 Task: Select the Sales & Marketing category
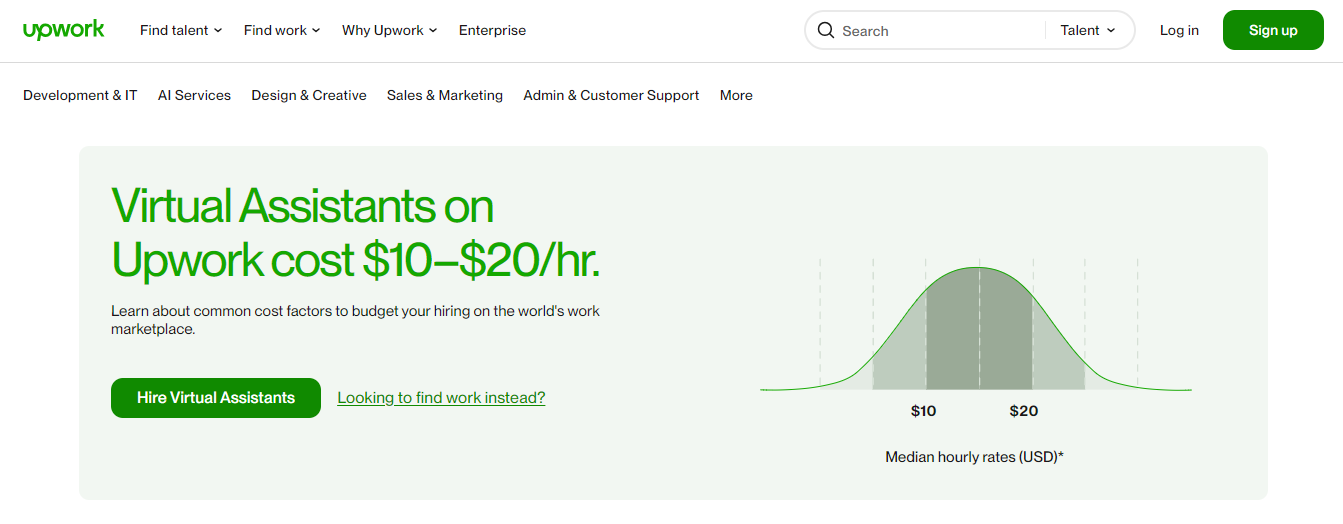point(445,95)
